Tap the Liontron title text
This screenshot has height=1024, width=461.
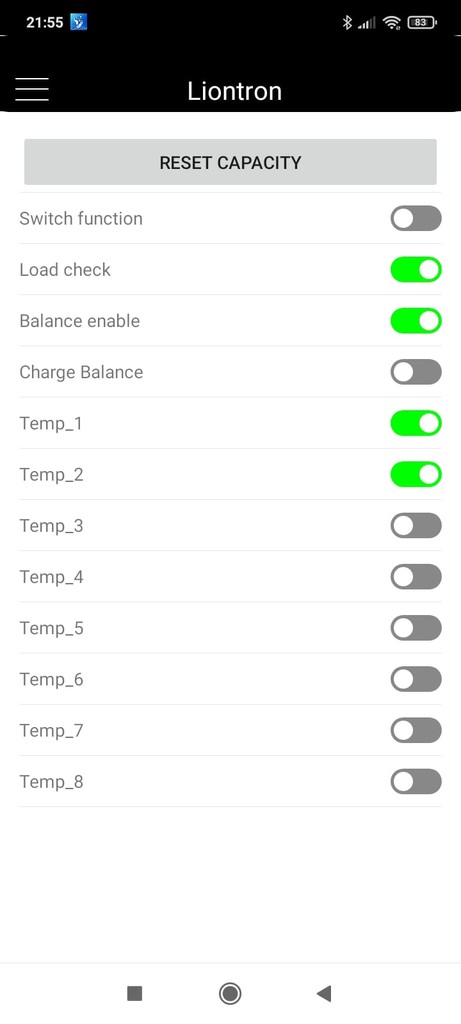(x=234, y=91)
